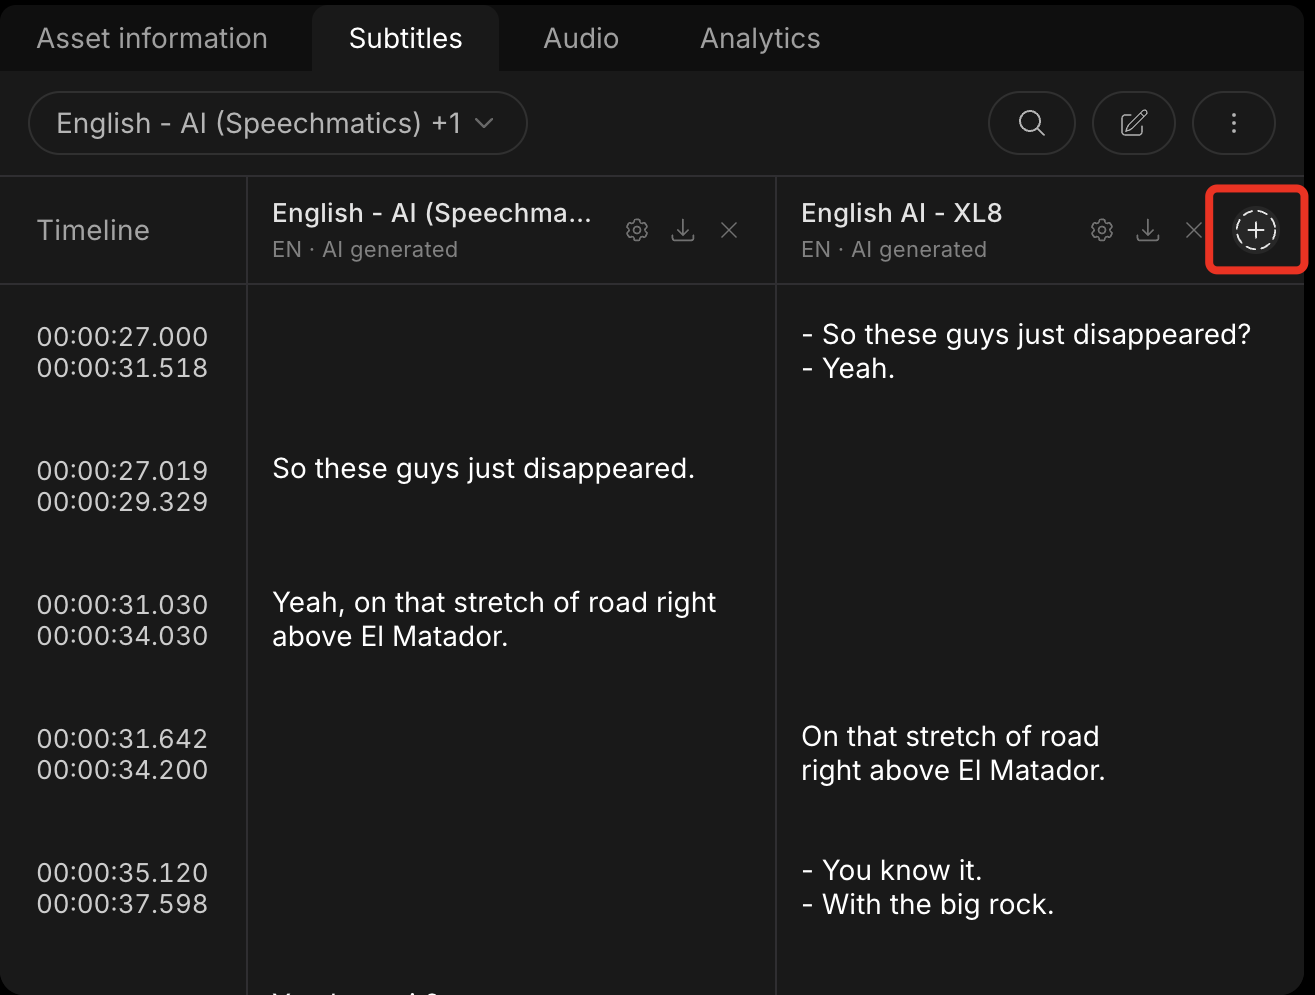
Task: Click the "English AI - XL8" column title
Action: point(901,213)
